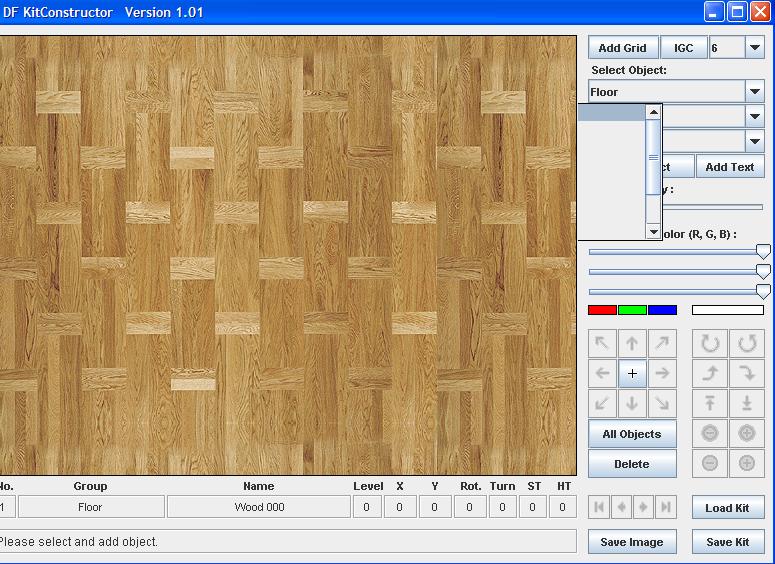The width and height of the screenshot is (775, 564).
Task: Click the Level value field
Action: [367, 507]
